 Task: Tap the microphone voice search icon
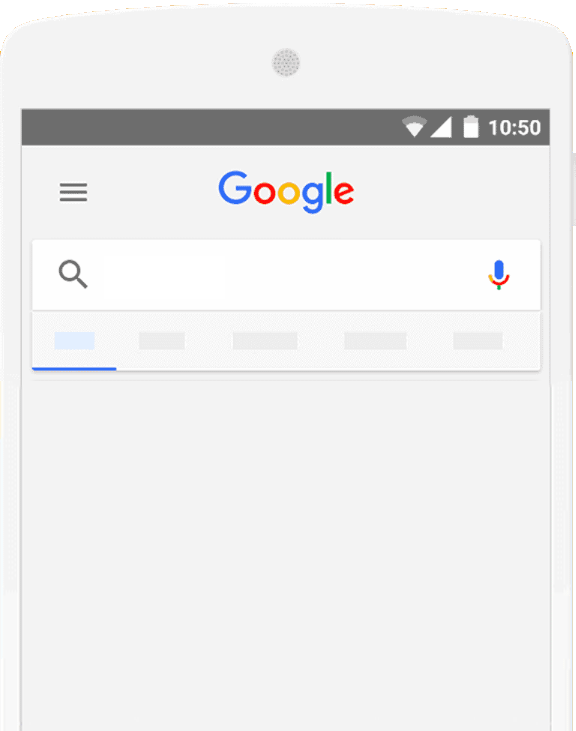pos(499,275)
